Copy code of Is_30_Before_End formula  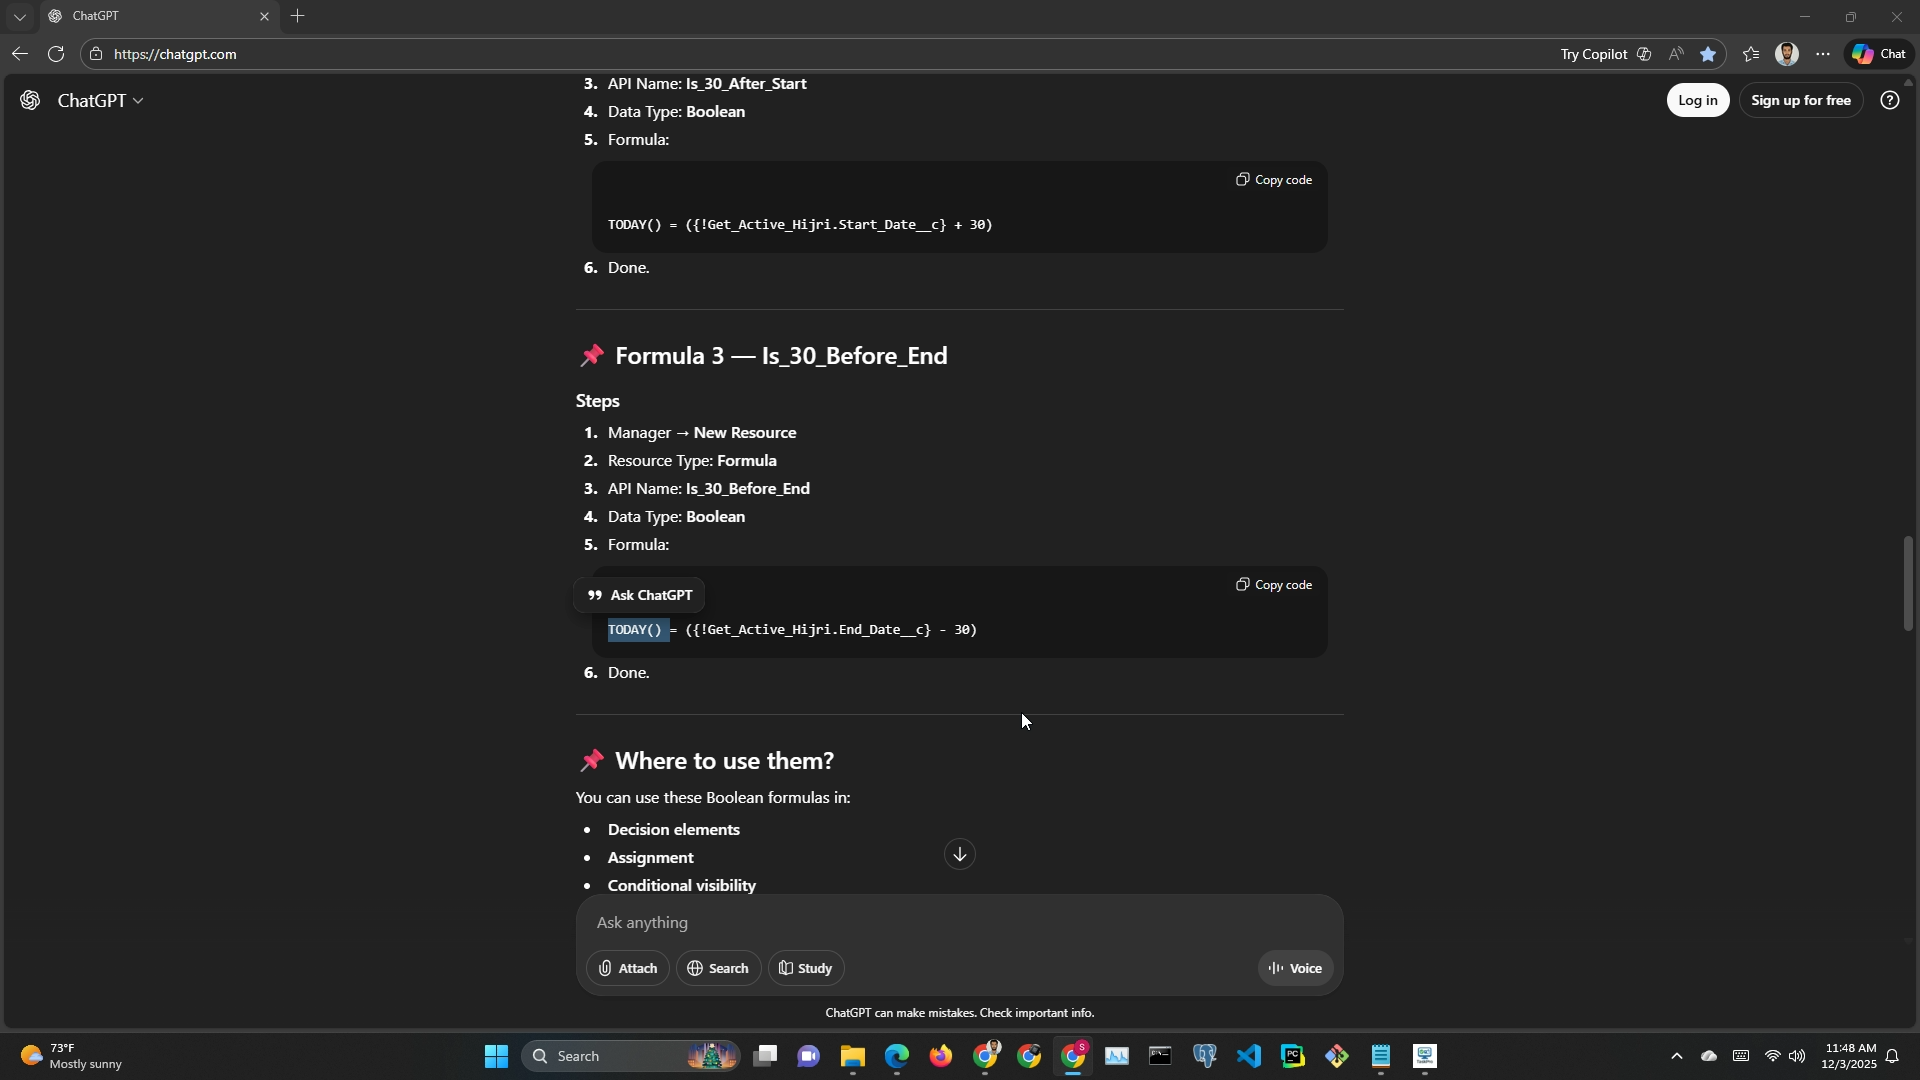1273,585
